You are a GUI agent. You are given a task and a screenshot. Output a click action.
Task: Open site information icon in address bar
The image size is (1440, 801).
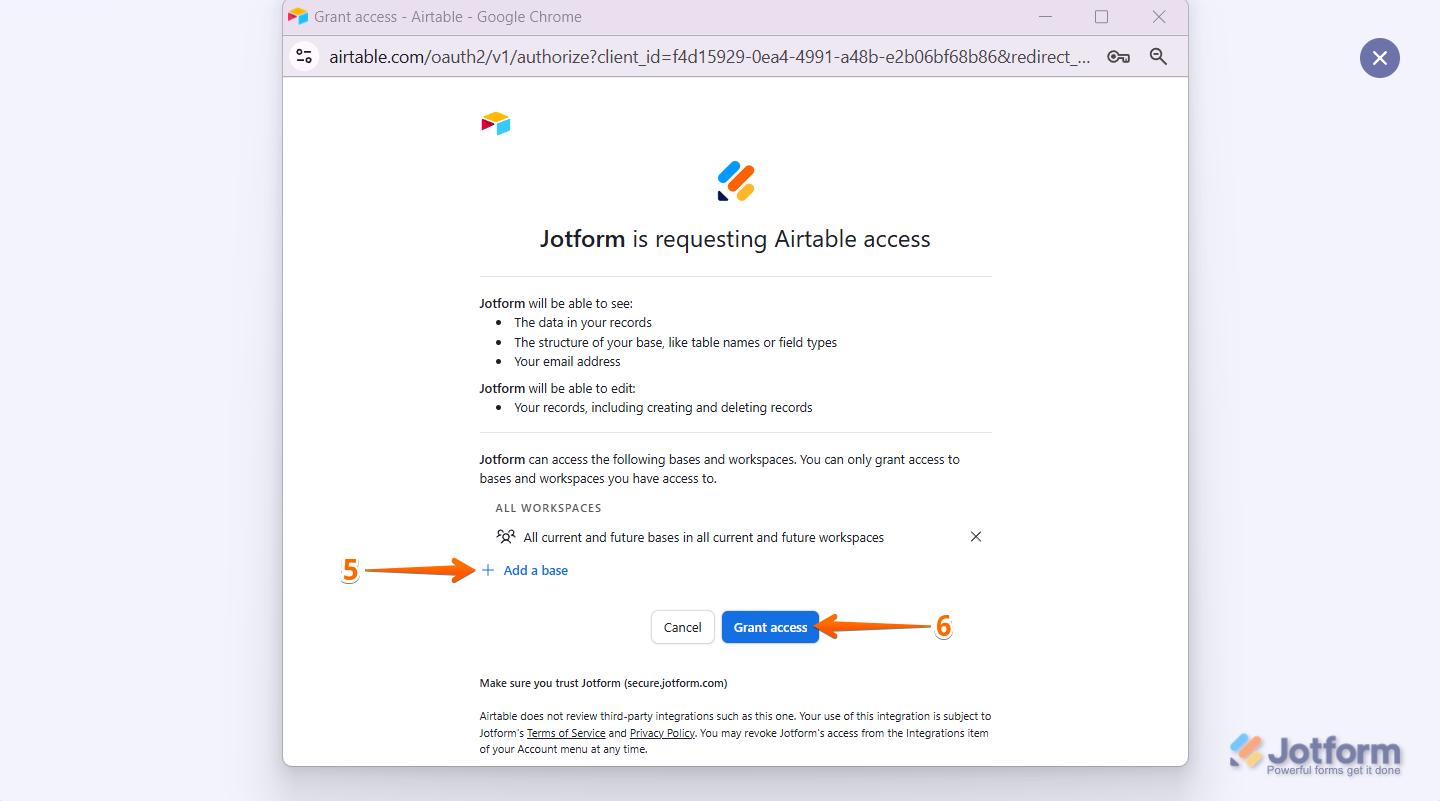[x=304, y=57]
